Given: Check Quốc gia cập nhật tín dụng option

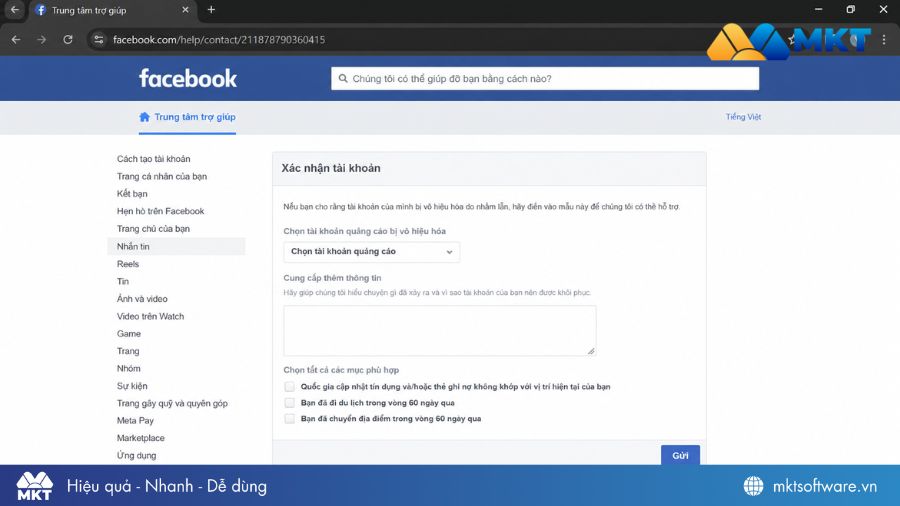Looking at the screenshot, I should 289,387.
